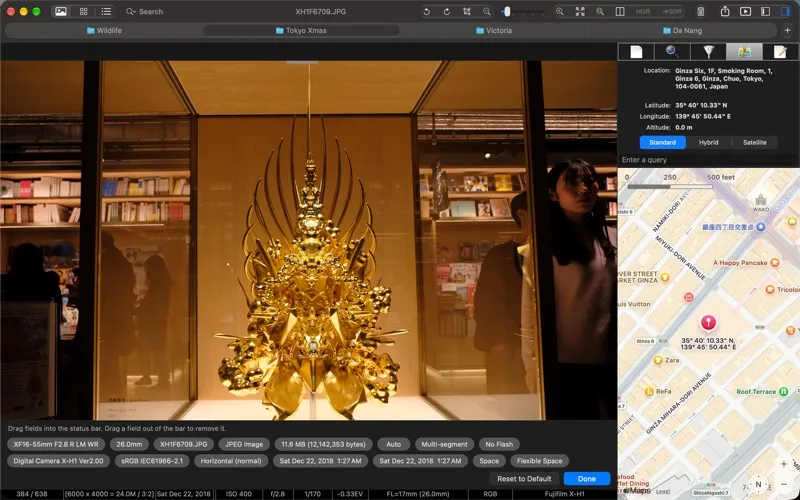Rotate image counterclockwise
800x500 pixels.
(427, 11)
